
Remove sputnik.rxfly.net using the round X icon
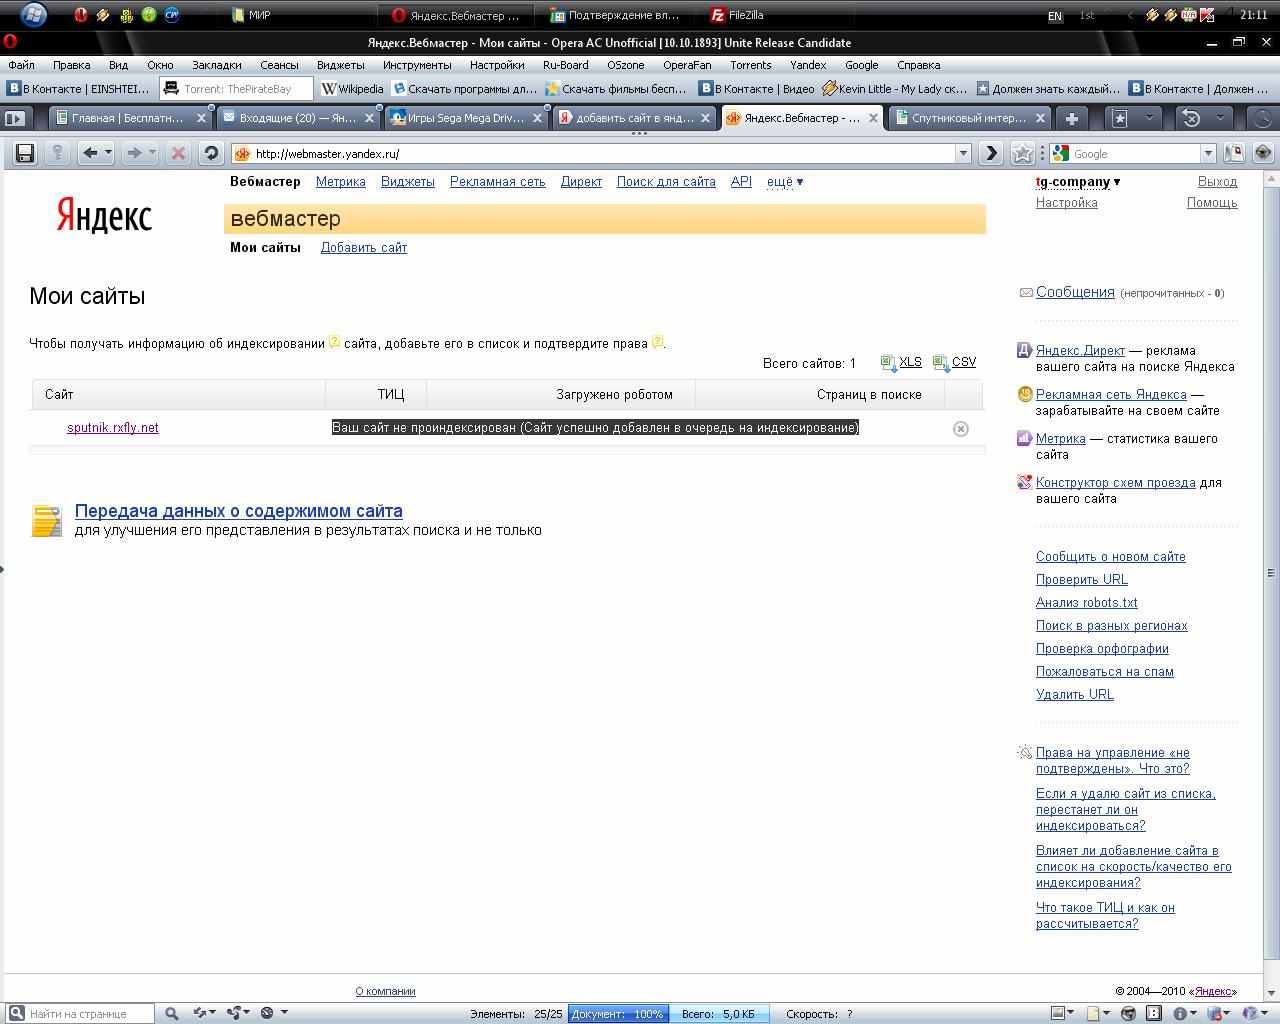point(960,429)
